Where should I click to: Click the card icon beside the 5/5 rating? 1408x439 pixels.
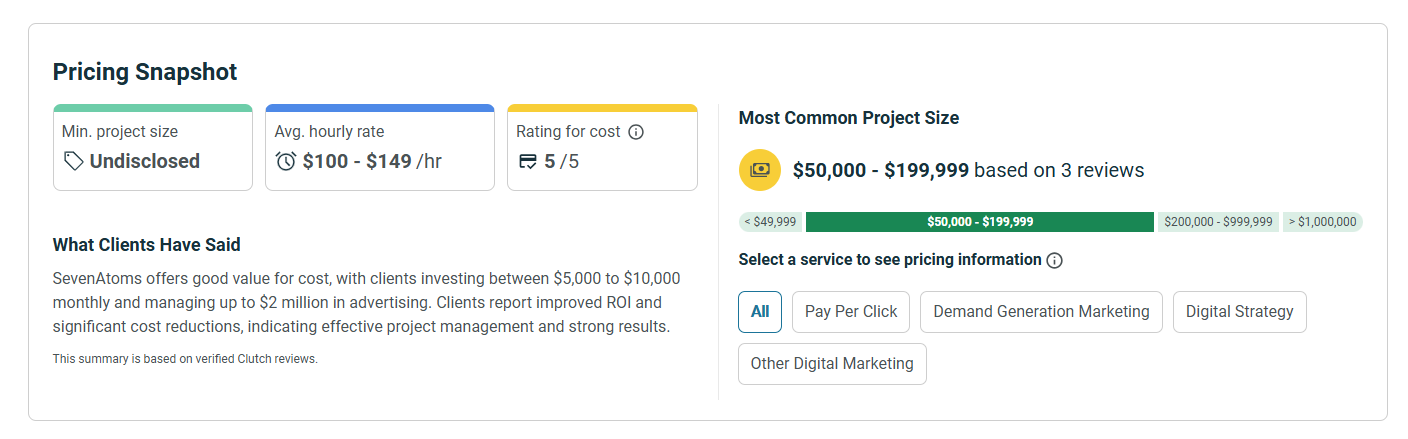pos(528,161)
